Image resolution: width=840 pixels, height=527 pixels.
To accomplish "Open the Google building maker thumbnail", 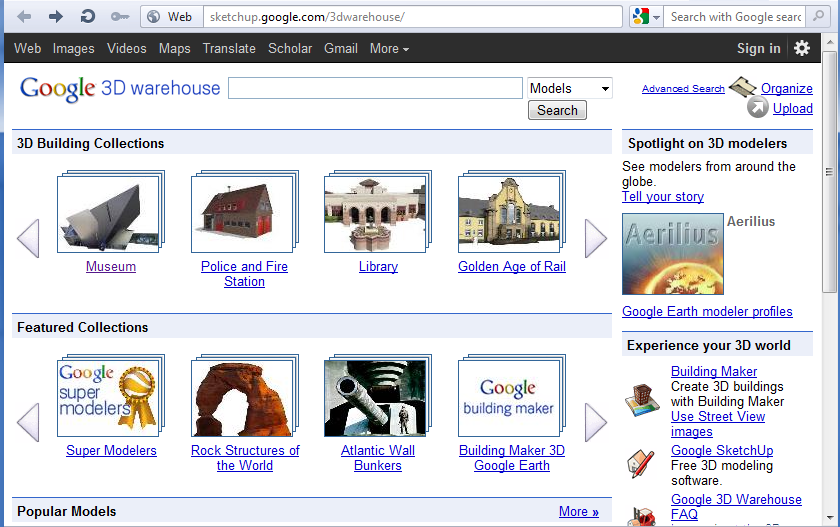I will tap(512, 395).
